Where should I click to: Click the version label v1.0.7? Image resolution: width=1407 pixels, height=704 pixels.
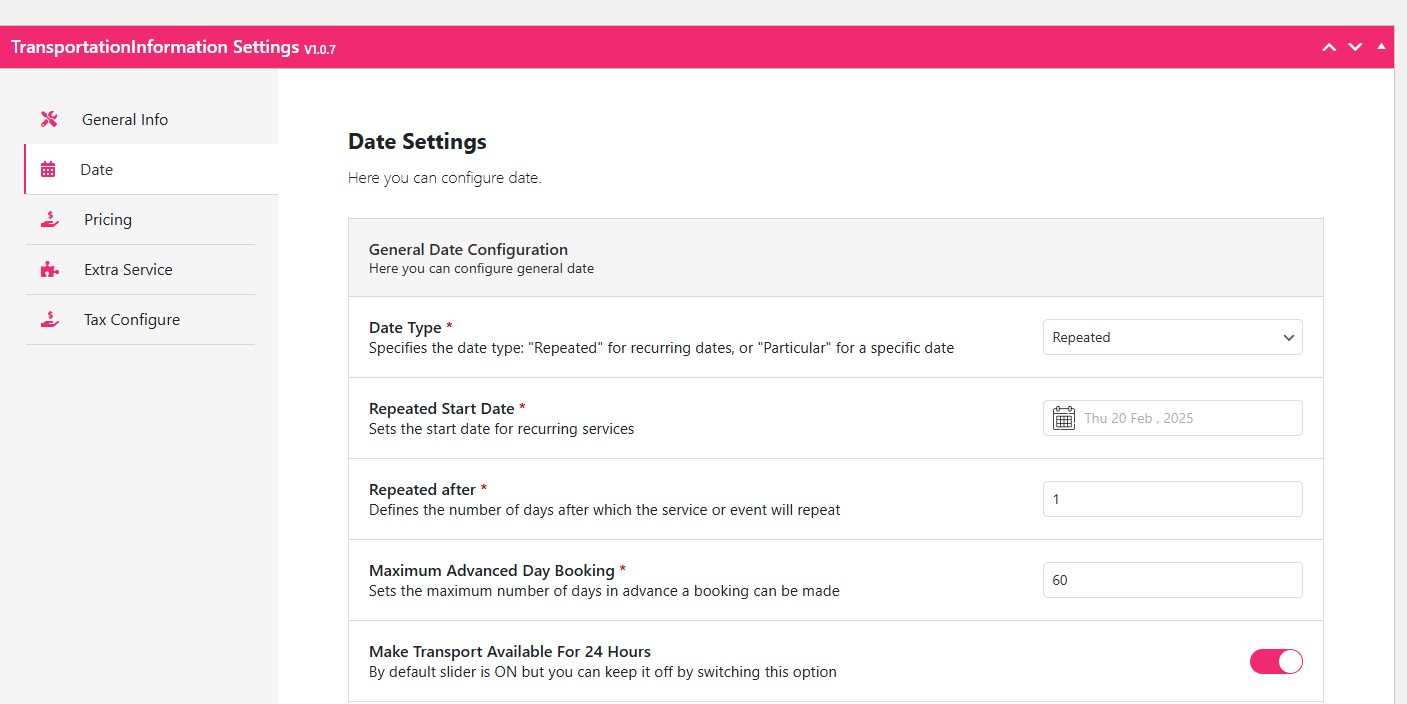coord(320,49)
